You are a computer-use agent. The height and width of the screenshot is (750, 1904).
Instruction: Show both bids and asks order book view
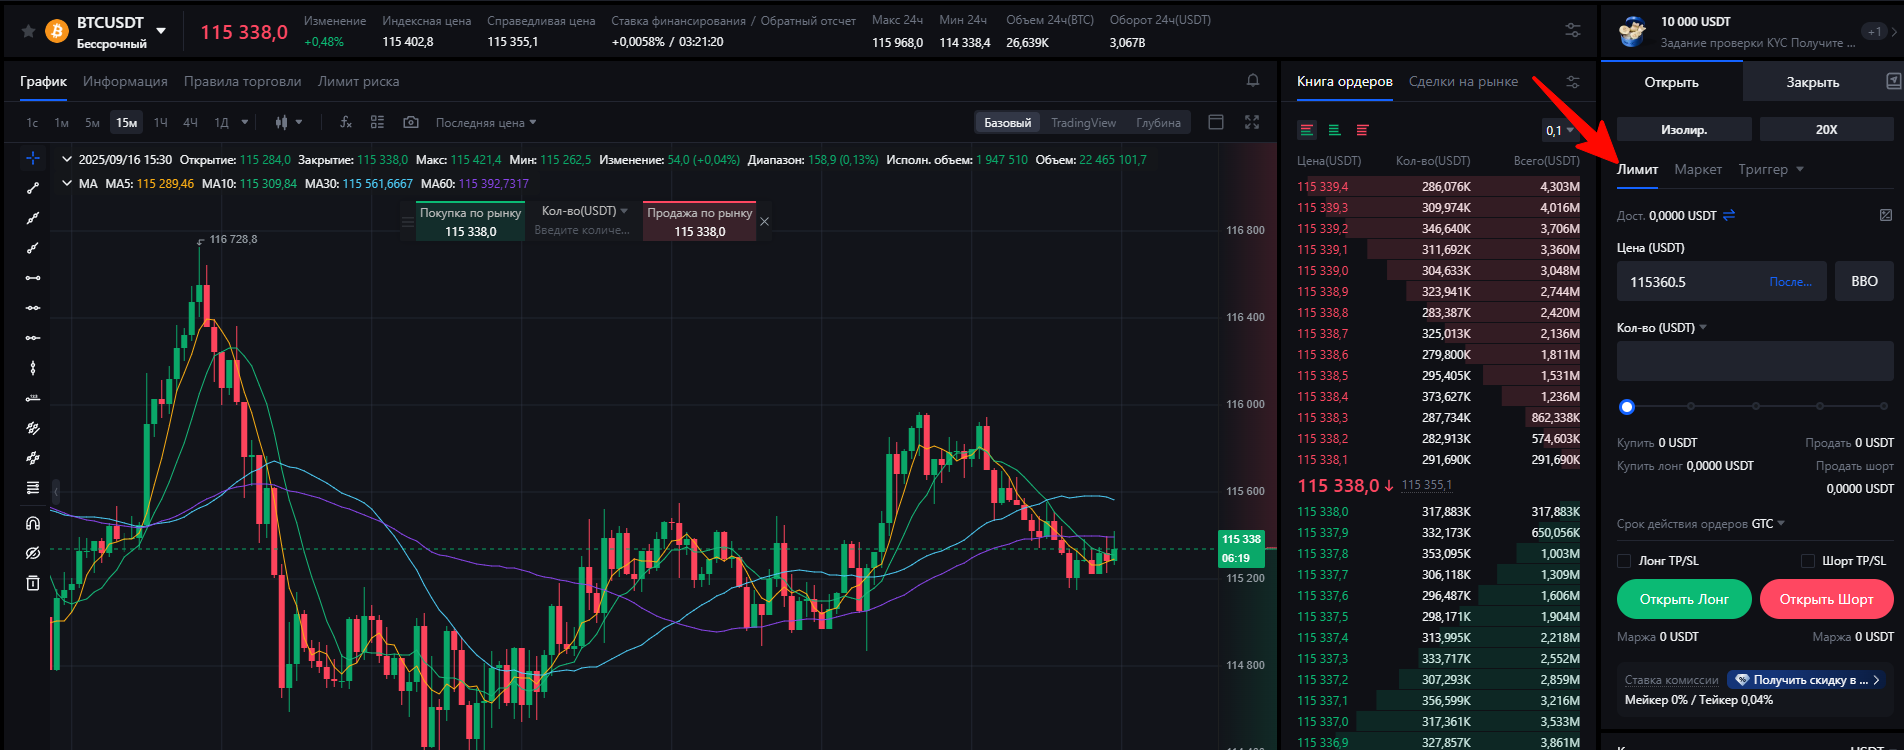click(1307, 130)
